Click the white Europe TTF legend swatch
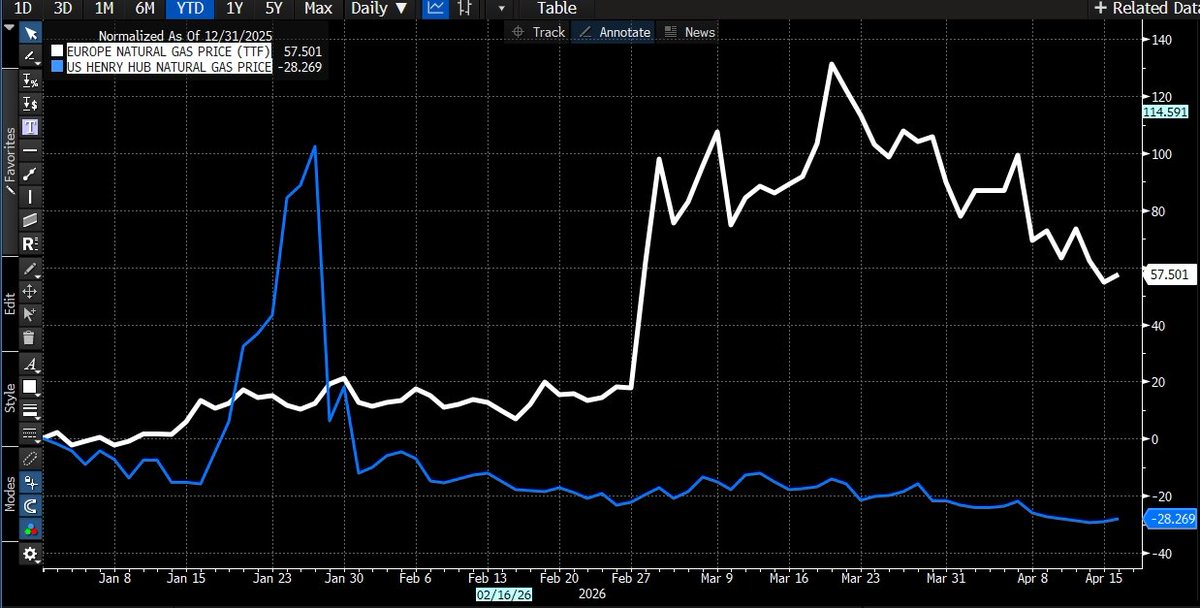Image resolution: width=1200 pixels, height=608 pixels. pos(58,50)
